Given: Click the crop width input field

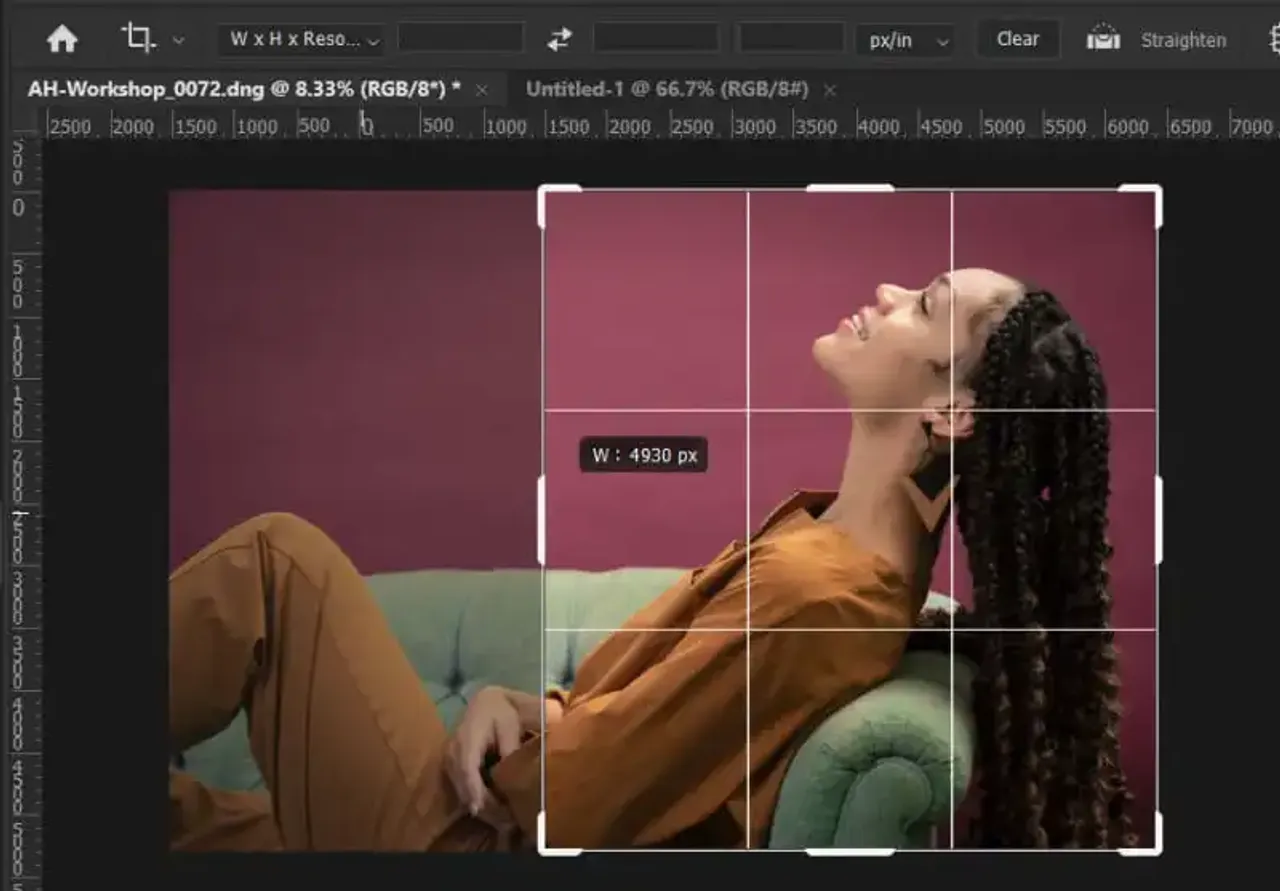Looking at the screenshot, I should (460, 39).
